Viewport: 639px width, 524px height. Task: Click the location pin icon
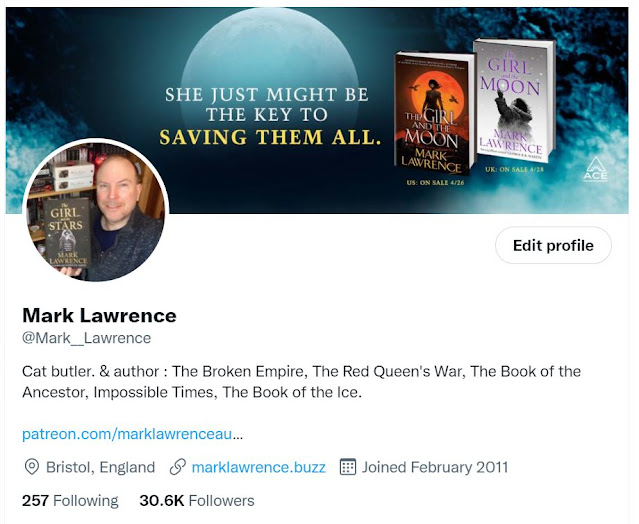(32, 467)
